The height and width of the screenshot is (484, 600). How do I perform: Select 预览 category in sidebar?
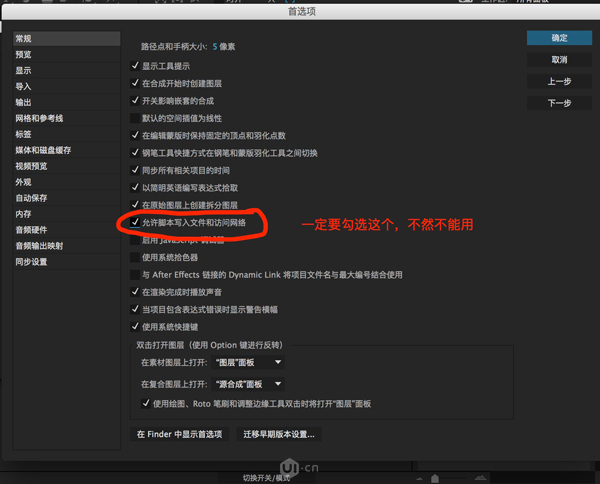(23, 55)
